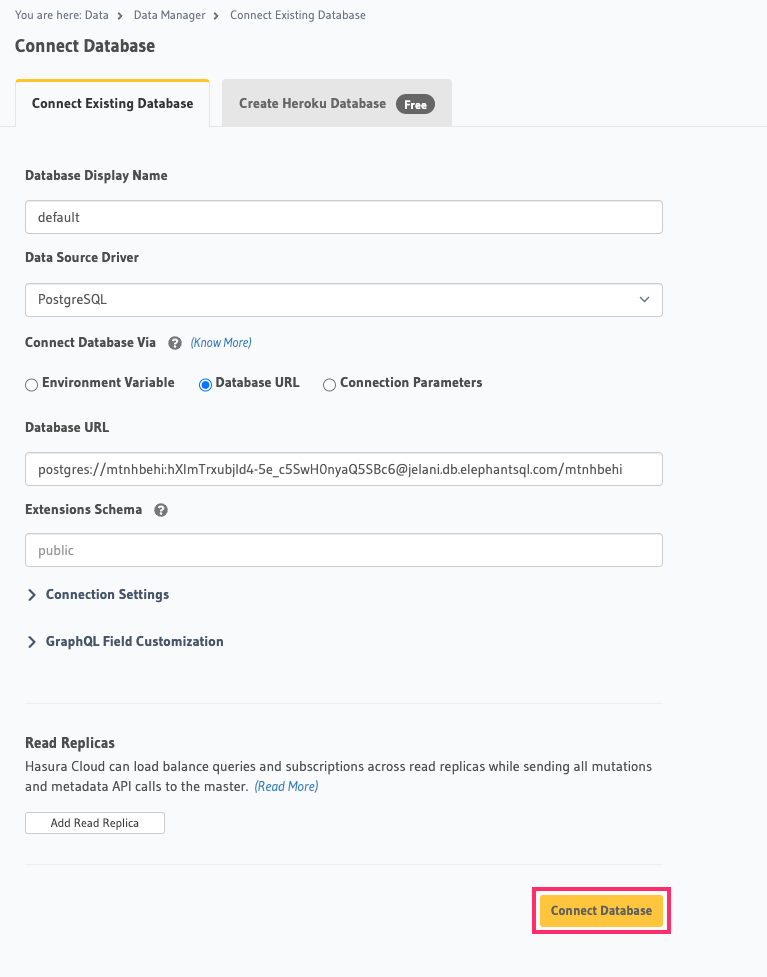Choose Connection Parameters as connection method
The width and height of the screenshot is (767, 977).
tap(329, 384)
